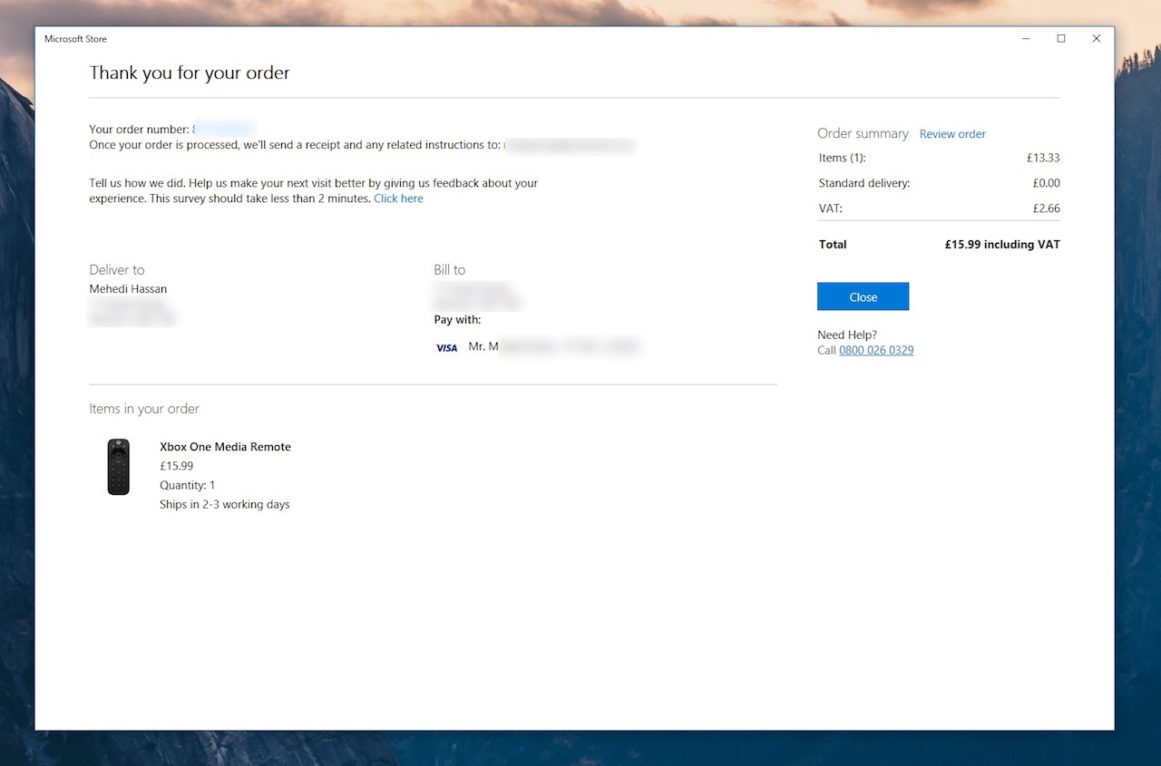Click the Mehedi Hassan delivery name

[128, 289]
